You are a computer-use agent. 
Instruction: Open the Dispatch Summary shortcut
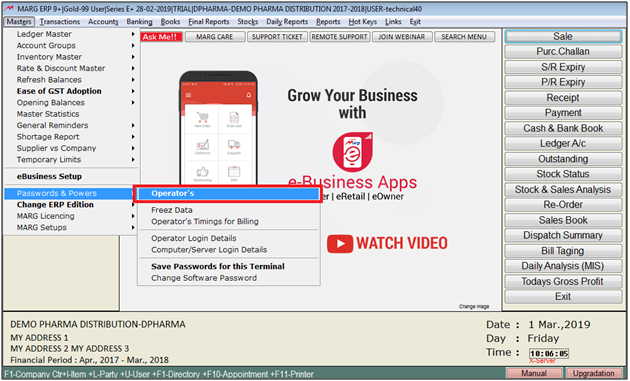[563, 236]
